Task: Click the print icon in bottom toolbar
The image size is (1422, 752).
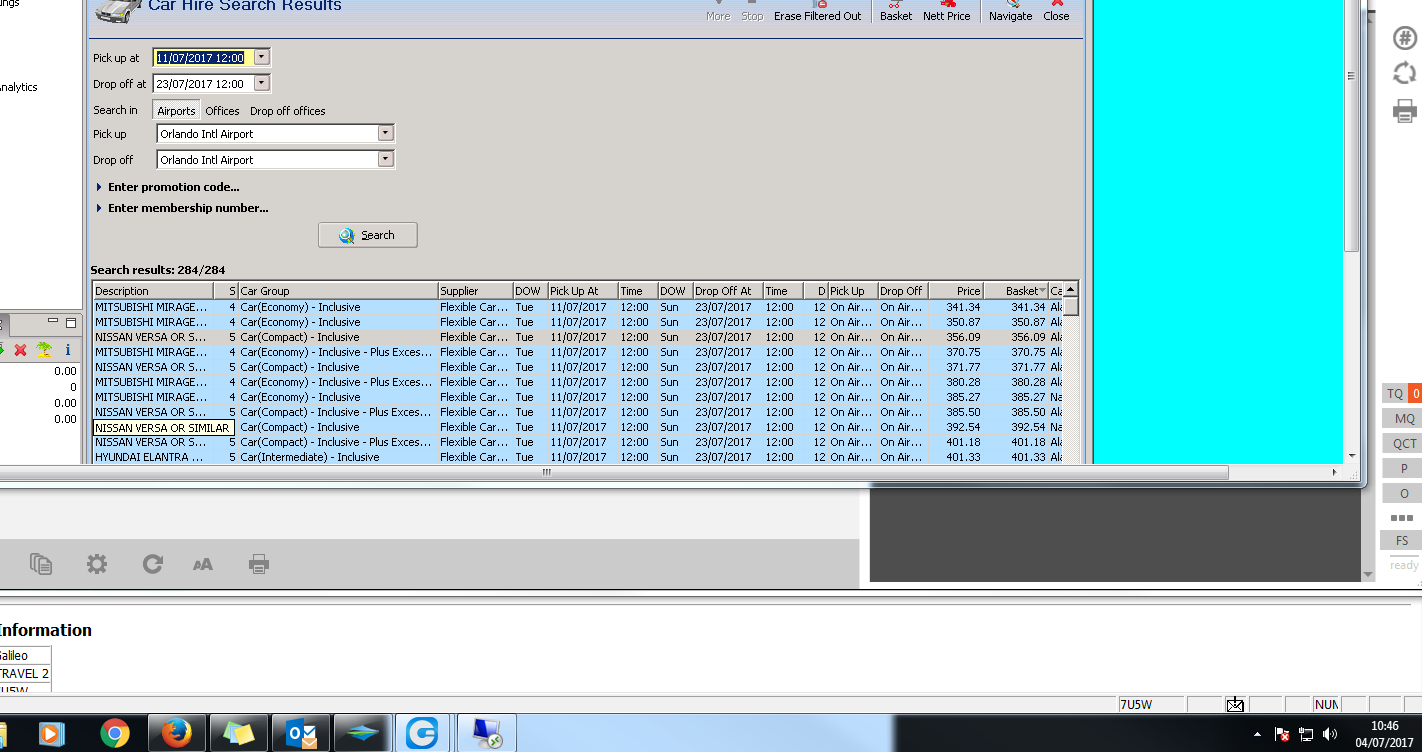Action: click(x=259, y=564)
